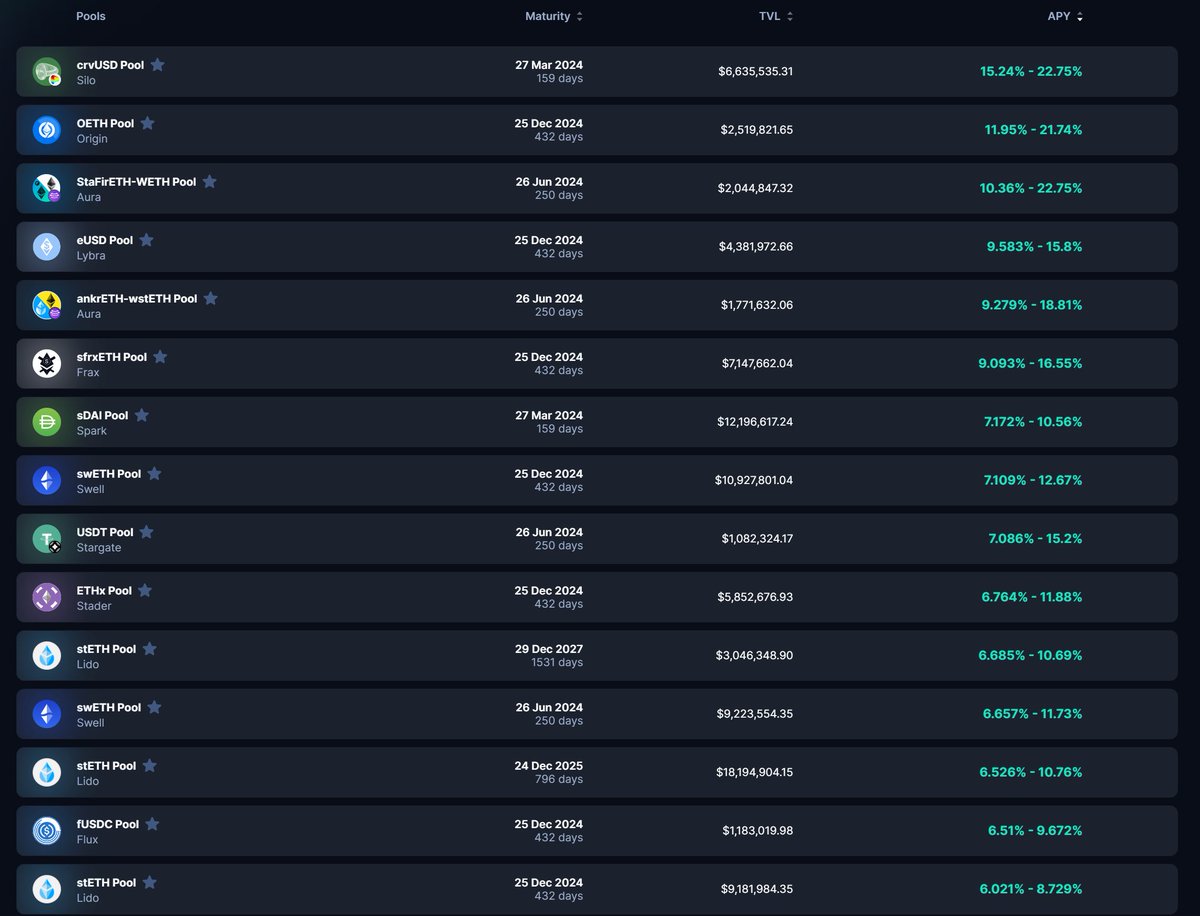Click the 6.51% - 9.672% APY value
Image resolution: width=1200 pixels, height=916 pixels.
pyautogui.click(x=1035, y=831)
